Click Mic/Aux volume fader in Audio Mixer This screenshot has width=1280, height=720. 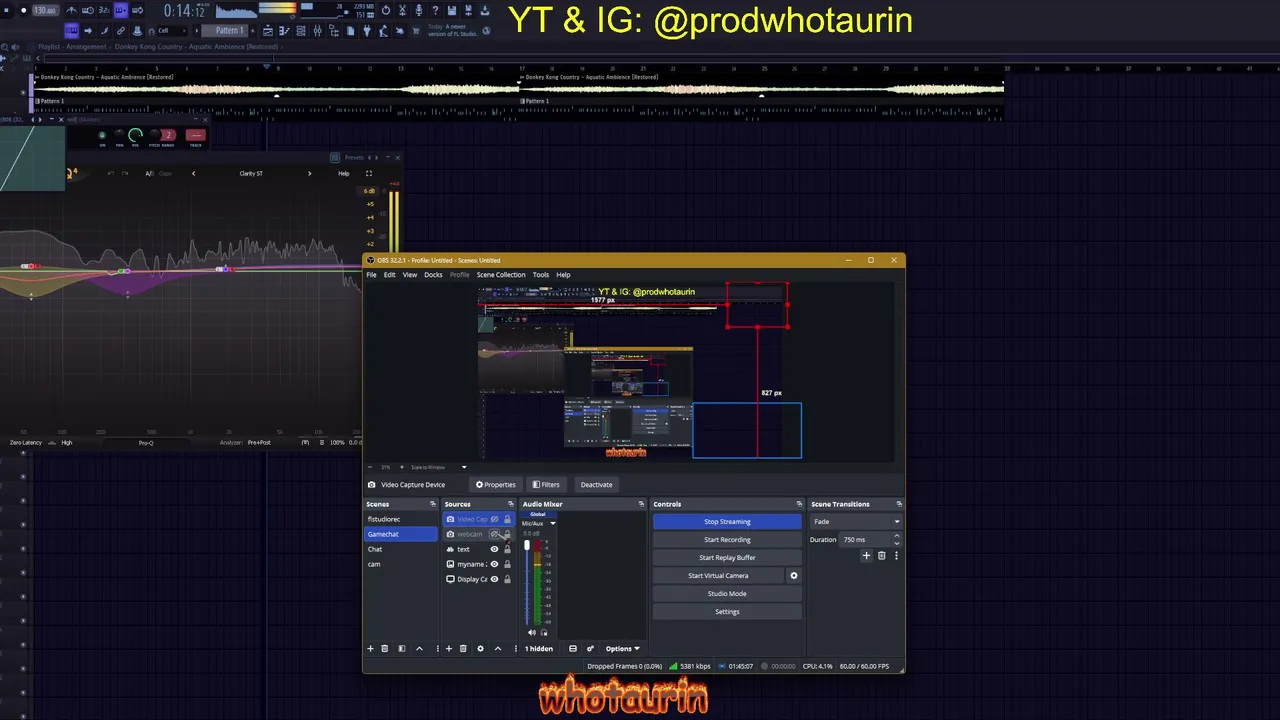point(527,546)
